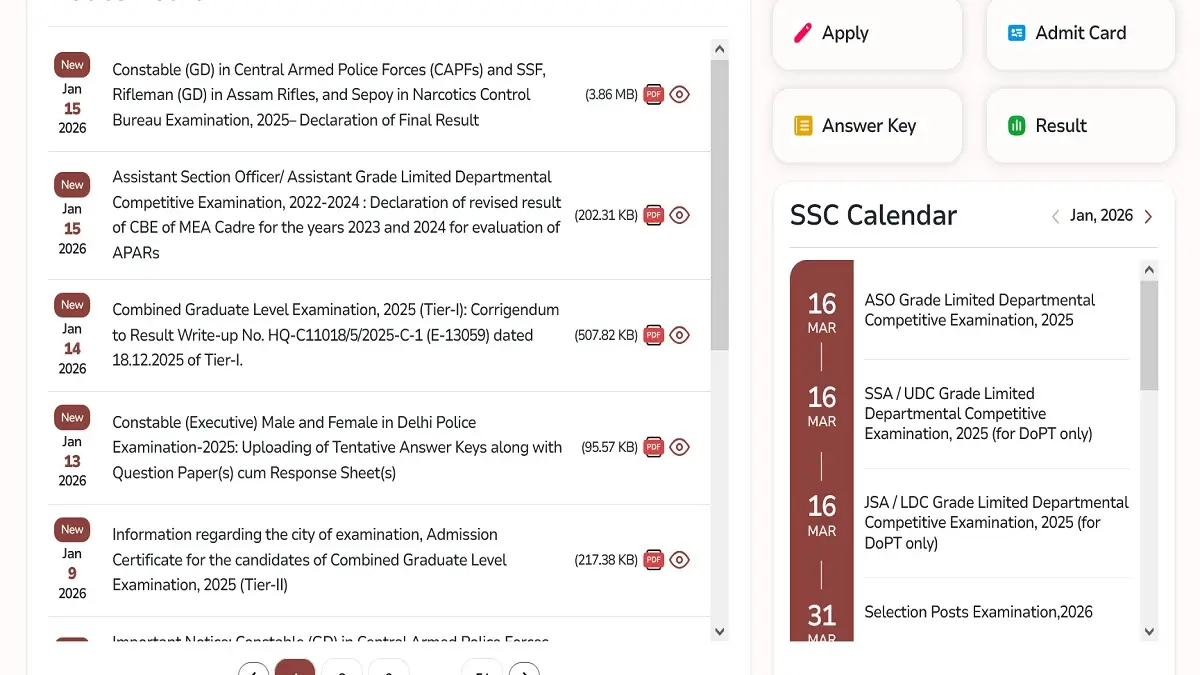Download PDF of Constable GD Final Result notice
The width and height of the screenshot is (1200, 675).
click(x=653, y=94)
